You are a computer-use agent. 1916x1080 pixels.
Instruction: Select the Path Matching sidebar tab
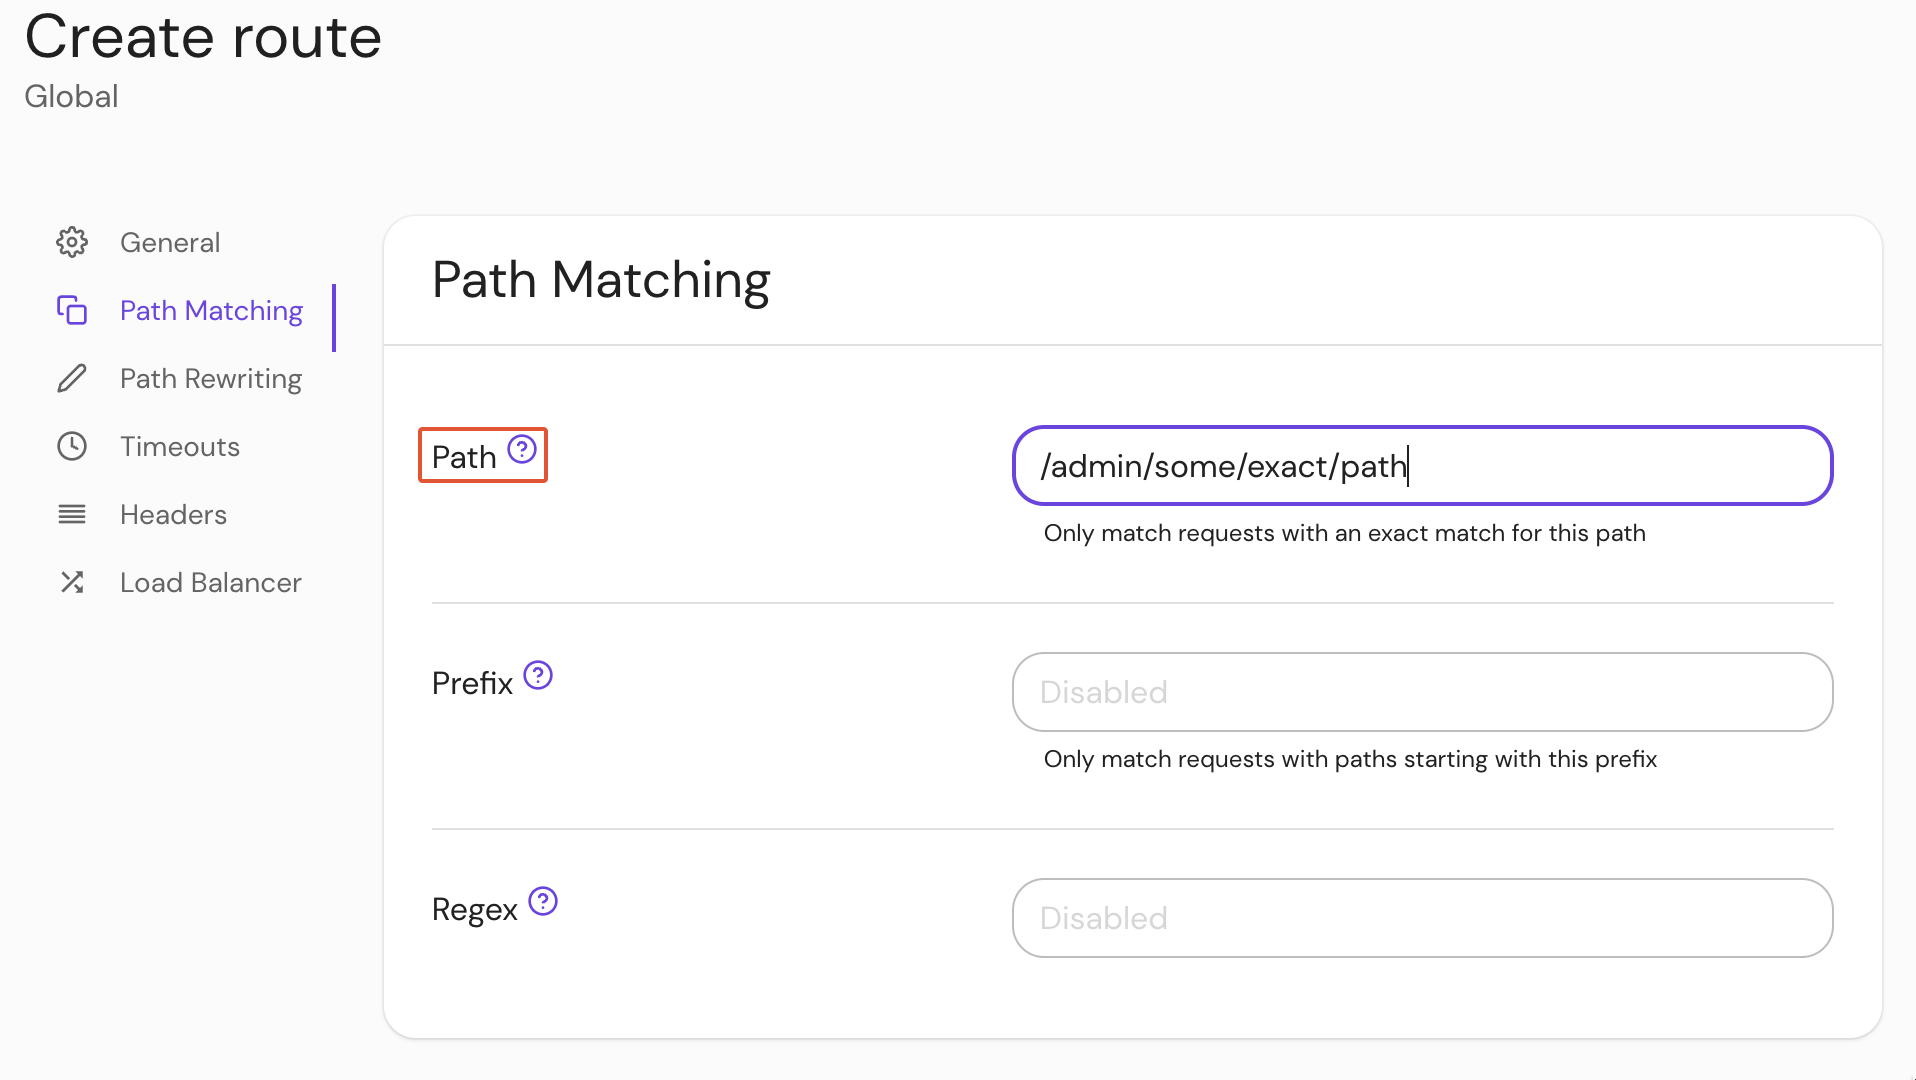[210, 310]
